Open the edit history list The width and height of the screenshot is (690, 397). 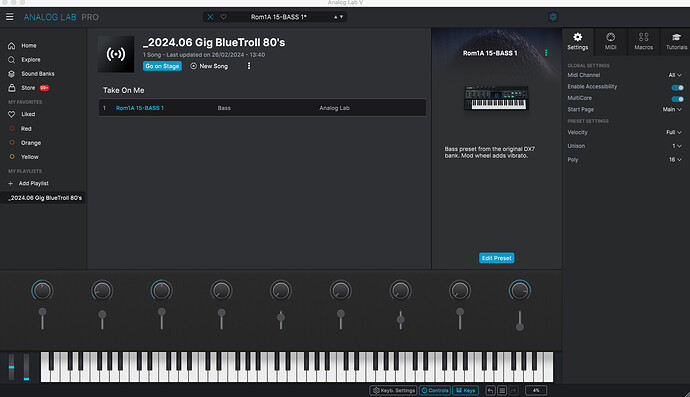(x=502, y=390)
